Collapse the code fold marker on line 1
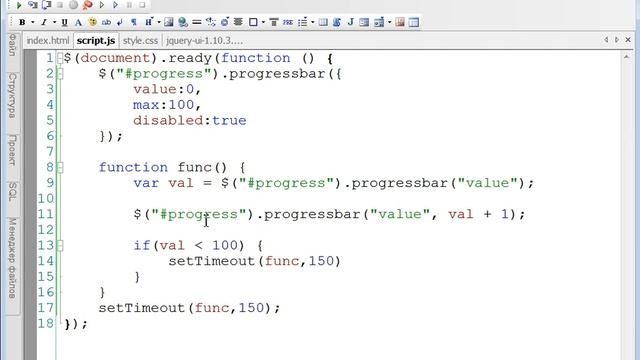 click(60, 58)
